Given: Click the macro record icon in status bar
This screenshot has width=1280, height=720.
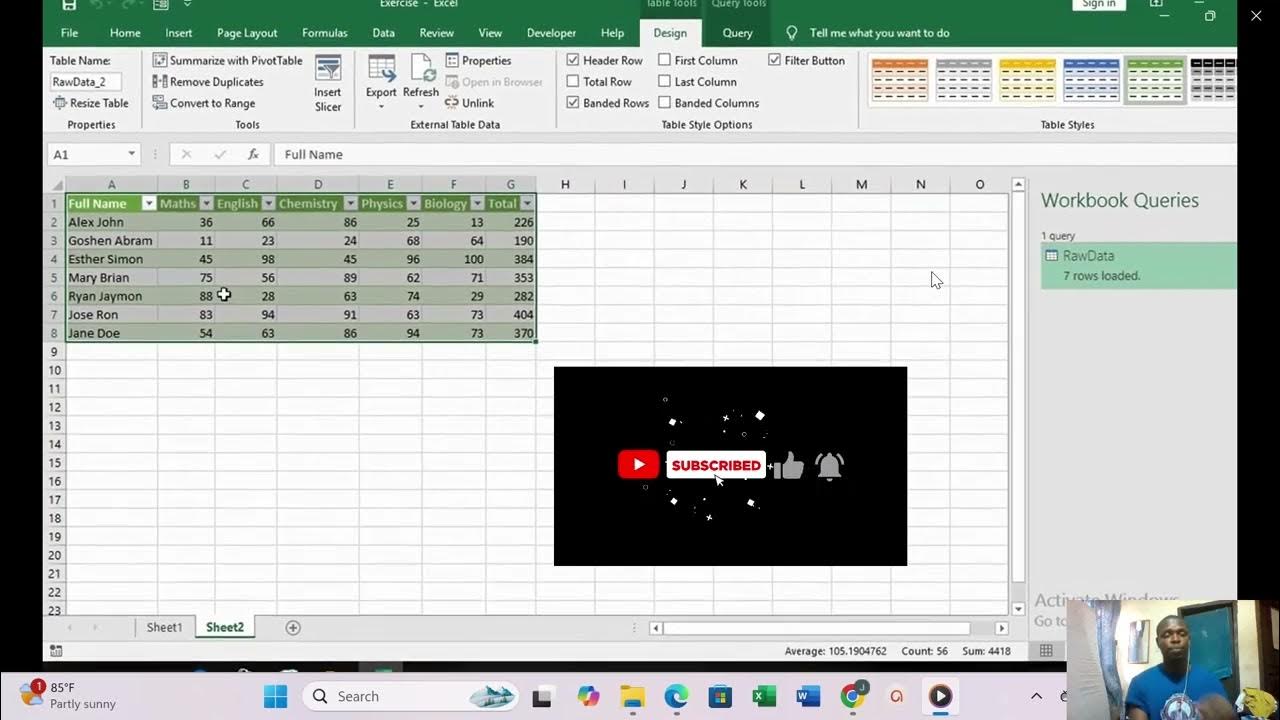Looking at the screenshot, I should tap(56, 651).
